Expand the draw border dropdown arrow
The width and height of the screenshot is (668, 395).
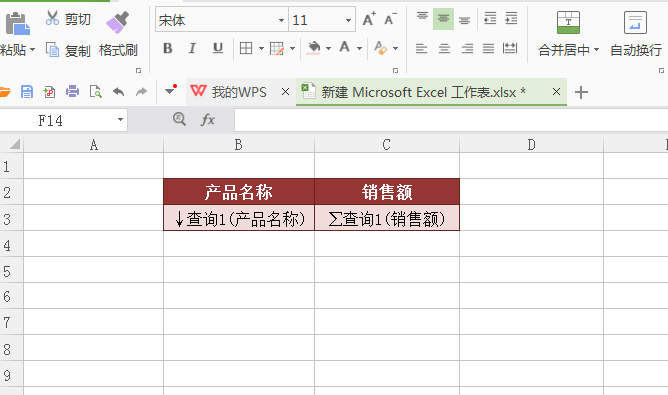(x=292, y=49)
